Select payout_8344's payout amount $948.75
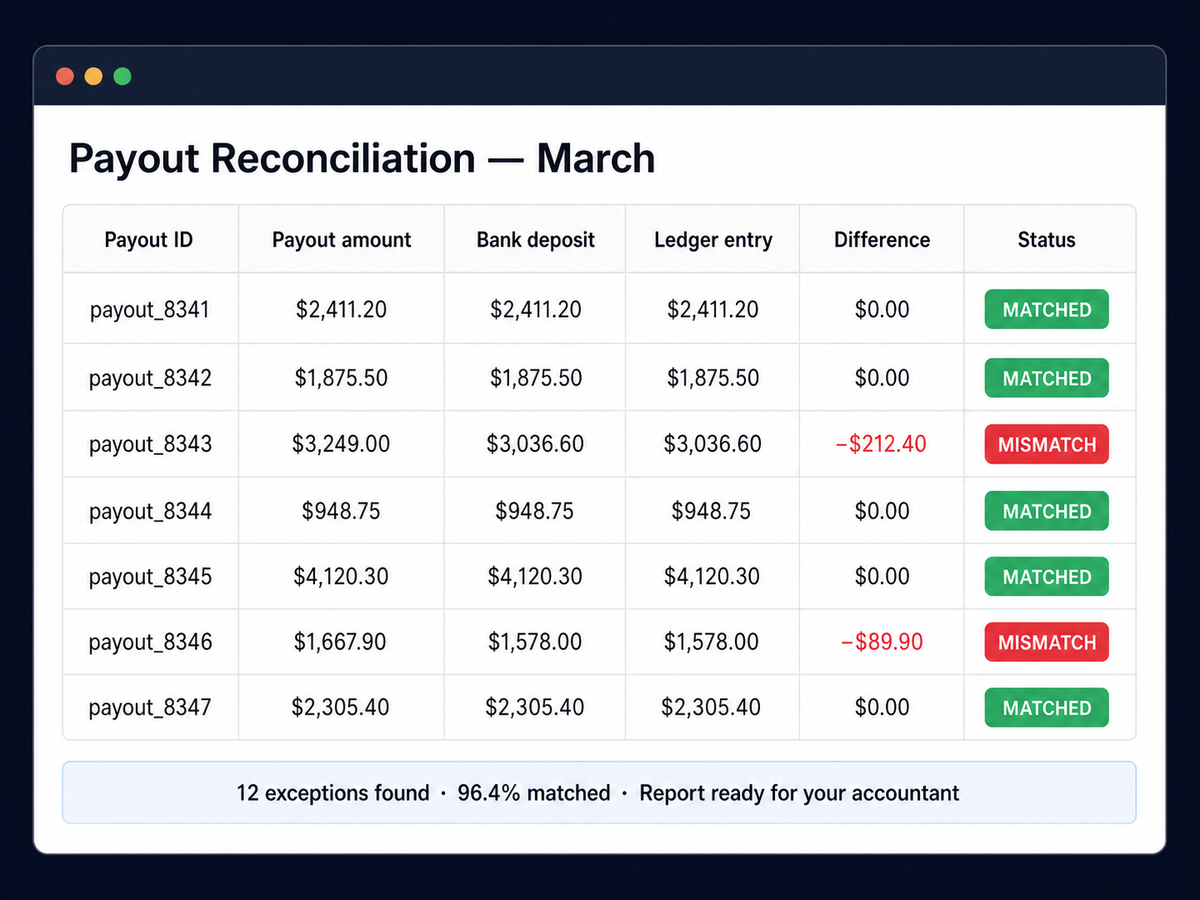The height and width of the screenshot is (900, 1200). [341, 511]
